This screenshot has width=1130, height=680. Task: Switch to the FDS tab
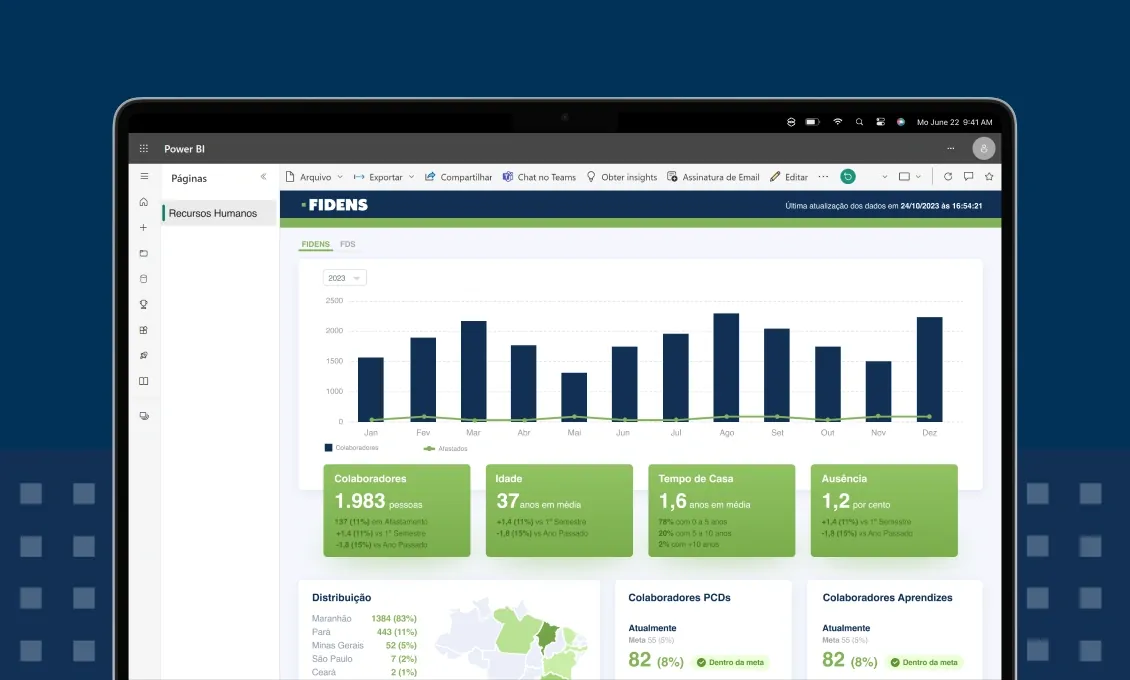click(x=347, y=244)
